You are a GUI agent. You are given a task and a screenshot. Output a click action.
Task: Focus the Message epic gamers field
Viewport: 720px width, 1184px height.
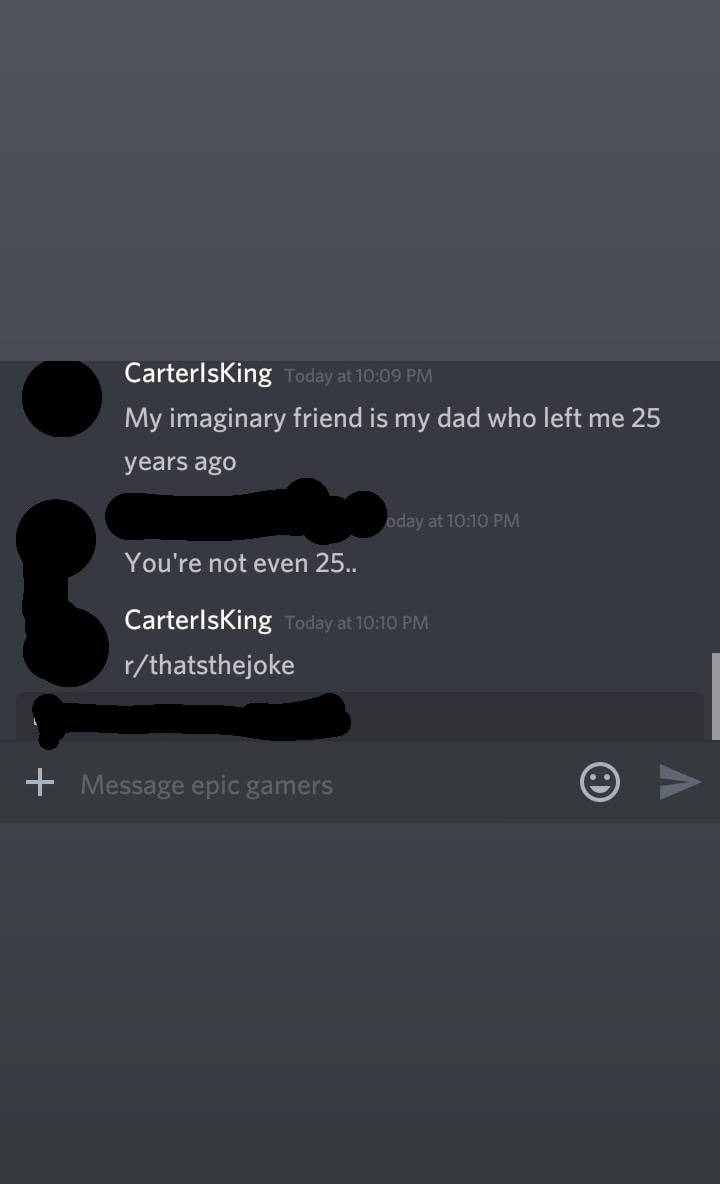click(x=317, y=785)
